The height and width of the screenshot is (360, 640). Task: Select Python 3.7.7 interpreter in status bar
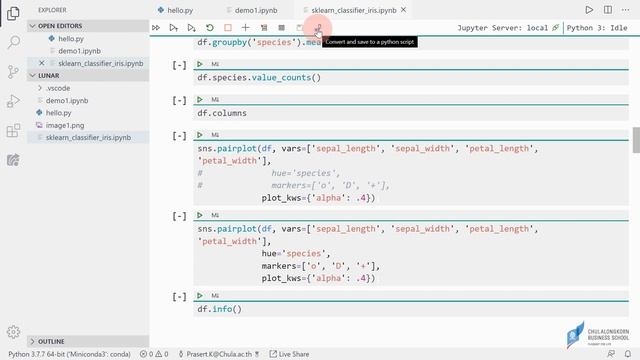tap(69, 354)
